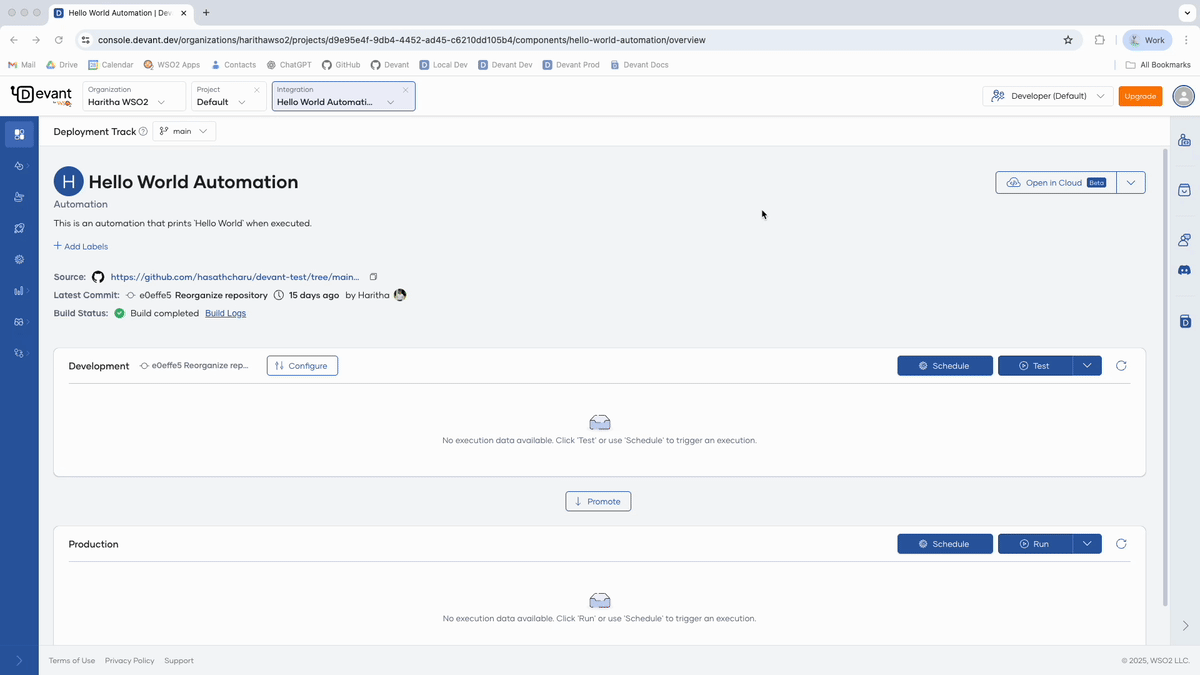This screenshot has width=1200, height=675.
Task: Click Schedule in the Development card
Action: (945, 366)
